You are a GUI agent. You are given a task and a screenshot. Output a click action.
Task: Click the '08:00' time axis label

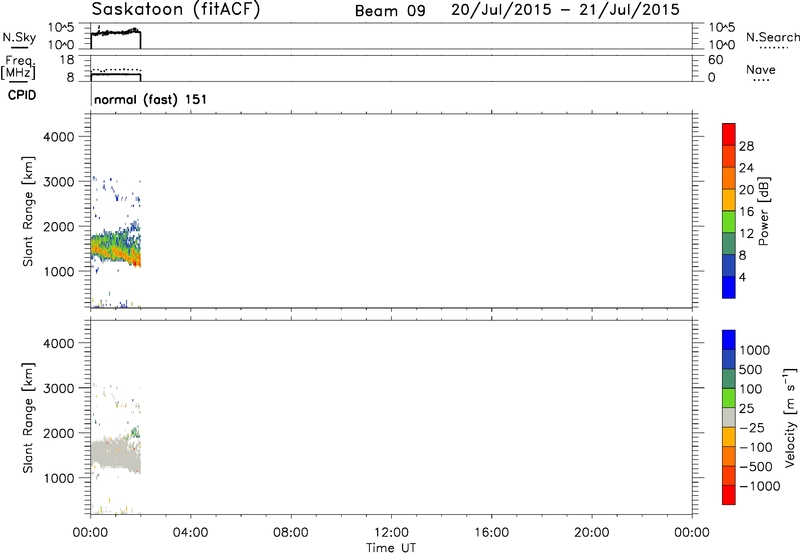(x=291, y=533)
